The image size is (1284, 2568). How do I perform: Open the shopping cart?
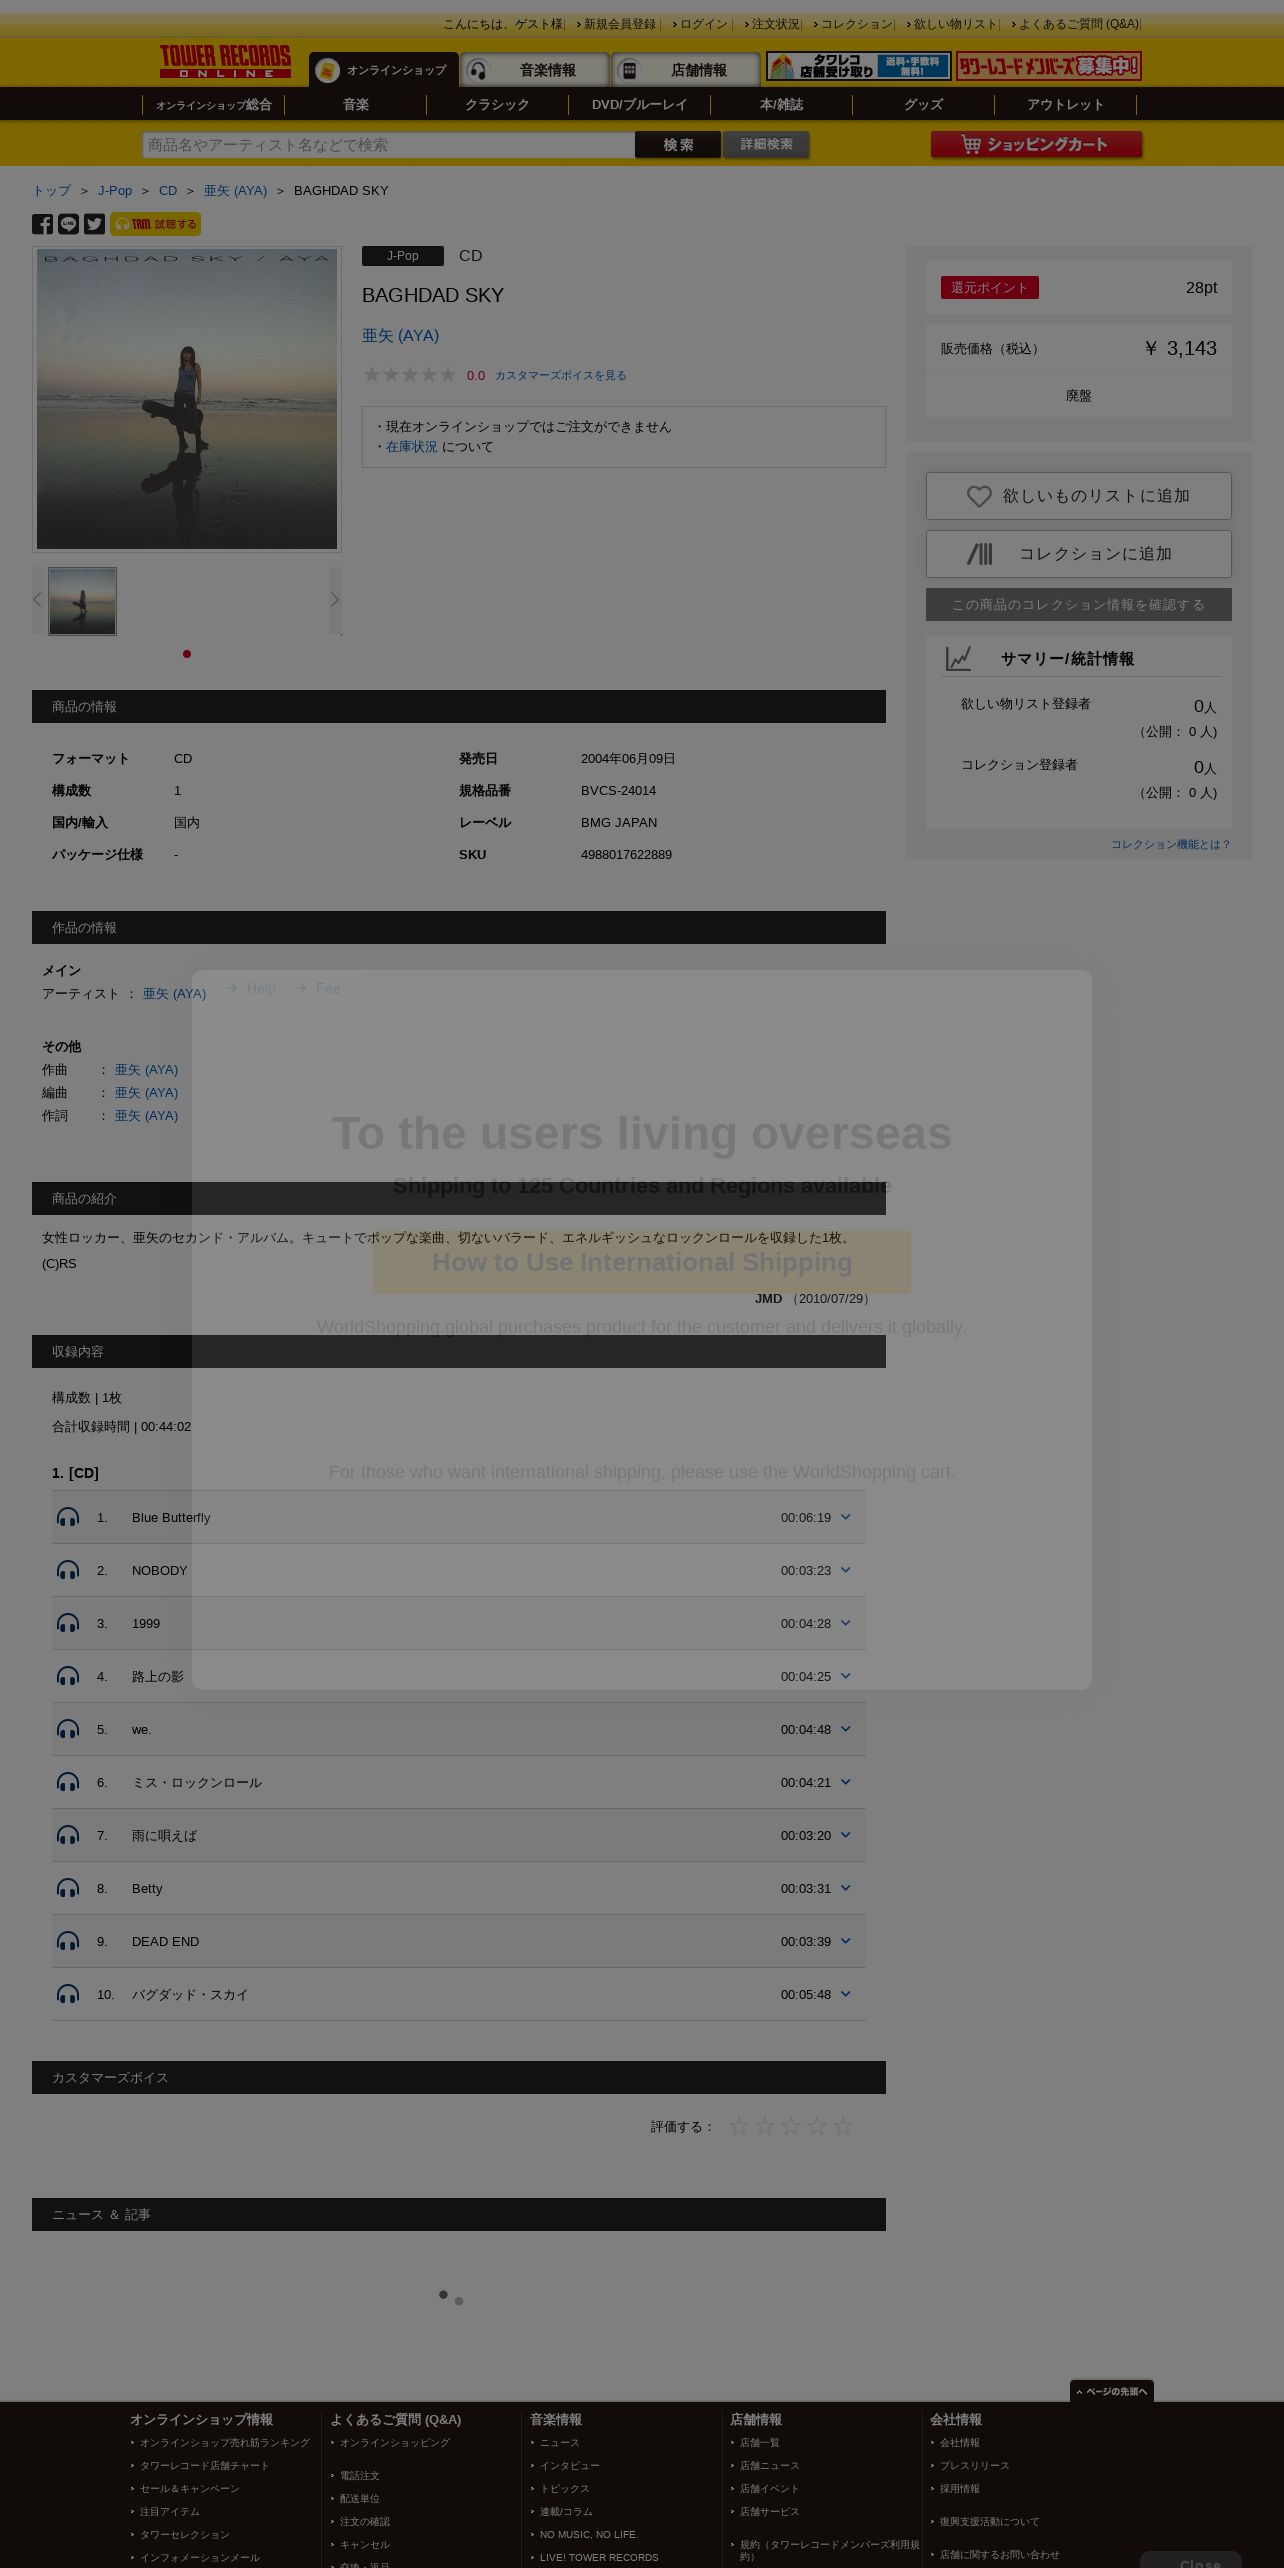(1036, 145)
